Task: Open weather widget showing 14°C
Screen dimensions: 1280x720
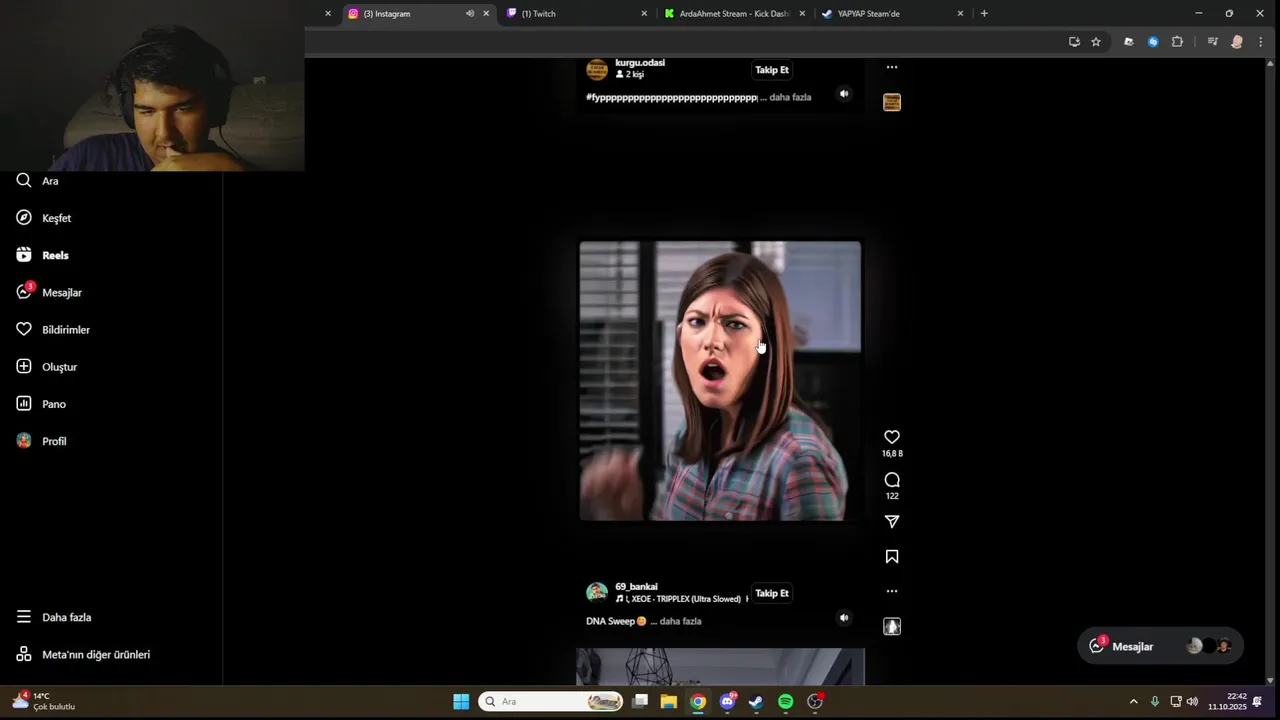Action: coord(44,701)
